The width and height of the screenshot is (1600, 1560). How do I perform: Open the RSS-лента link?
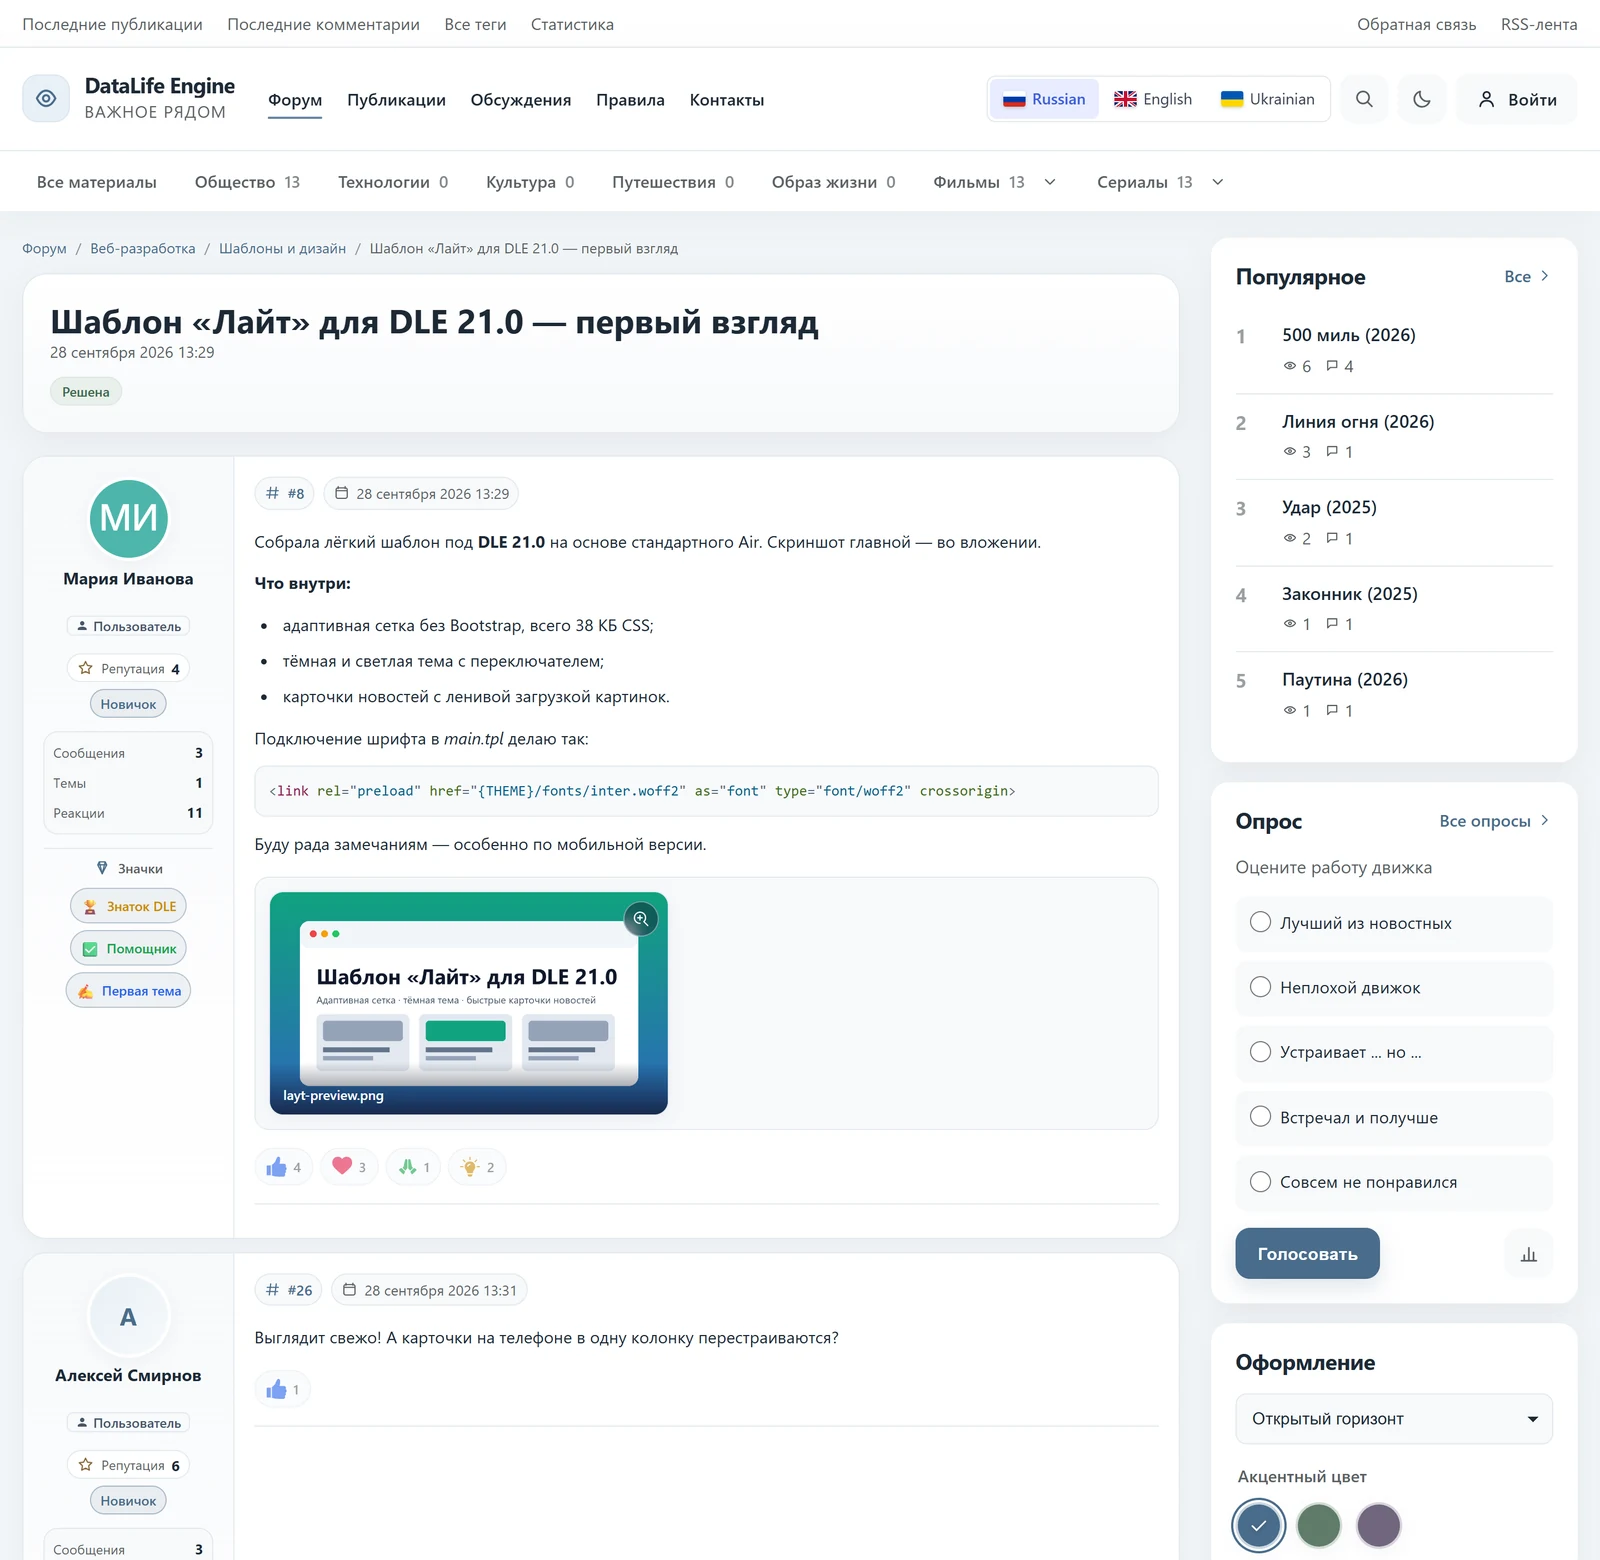1539,24
